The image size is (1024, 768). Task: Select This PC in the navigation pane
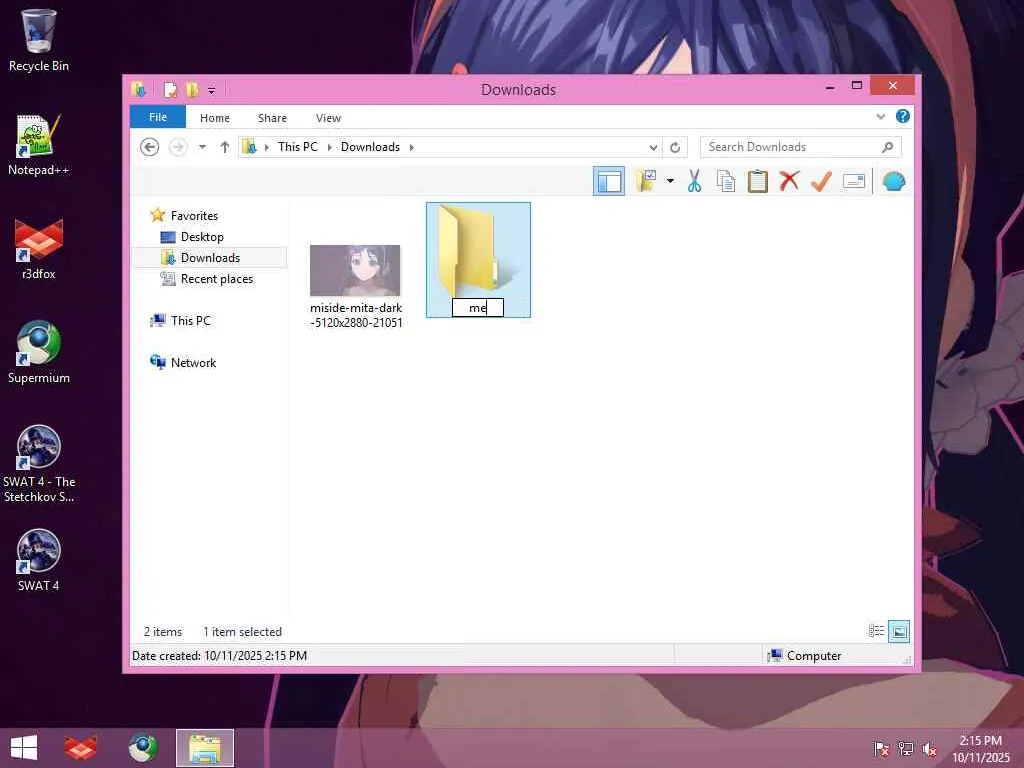click(x=191, y=321)
